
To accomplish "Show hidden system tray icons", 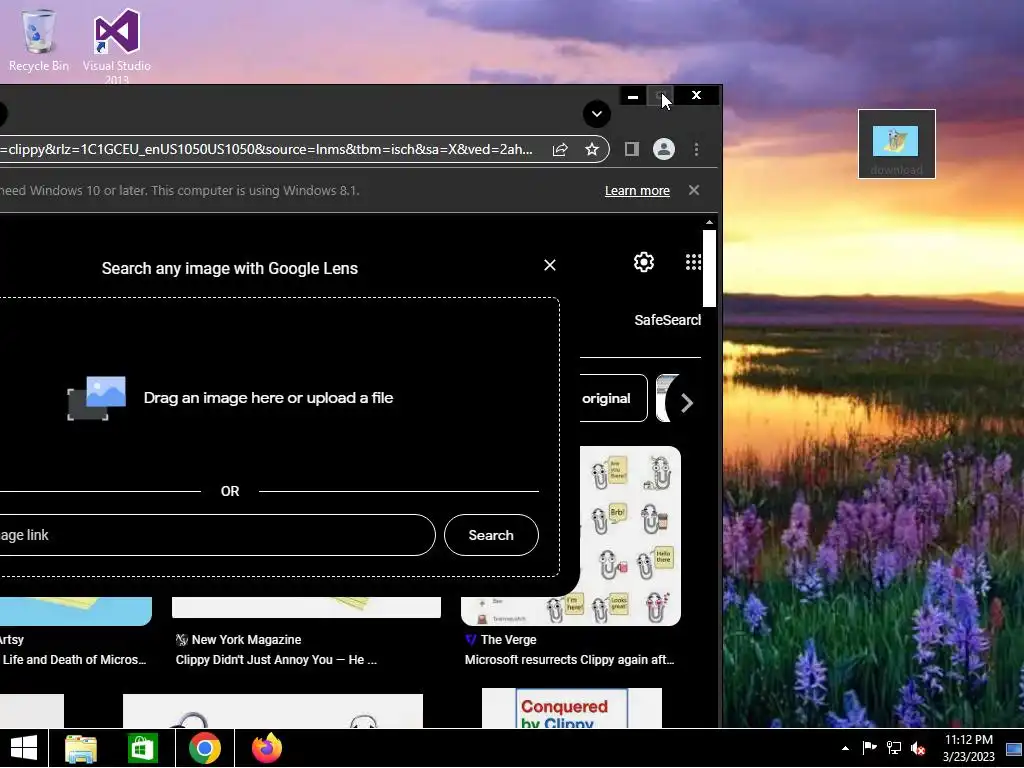I will pyautogui.click(x=845, y=748).
